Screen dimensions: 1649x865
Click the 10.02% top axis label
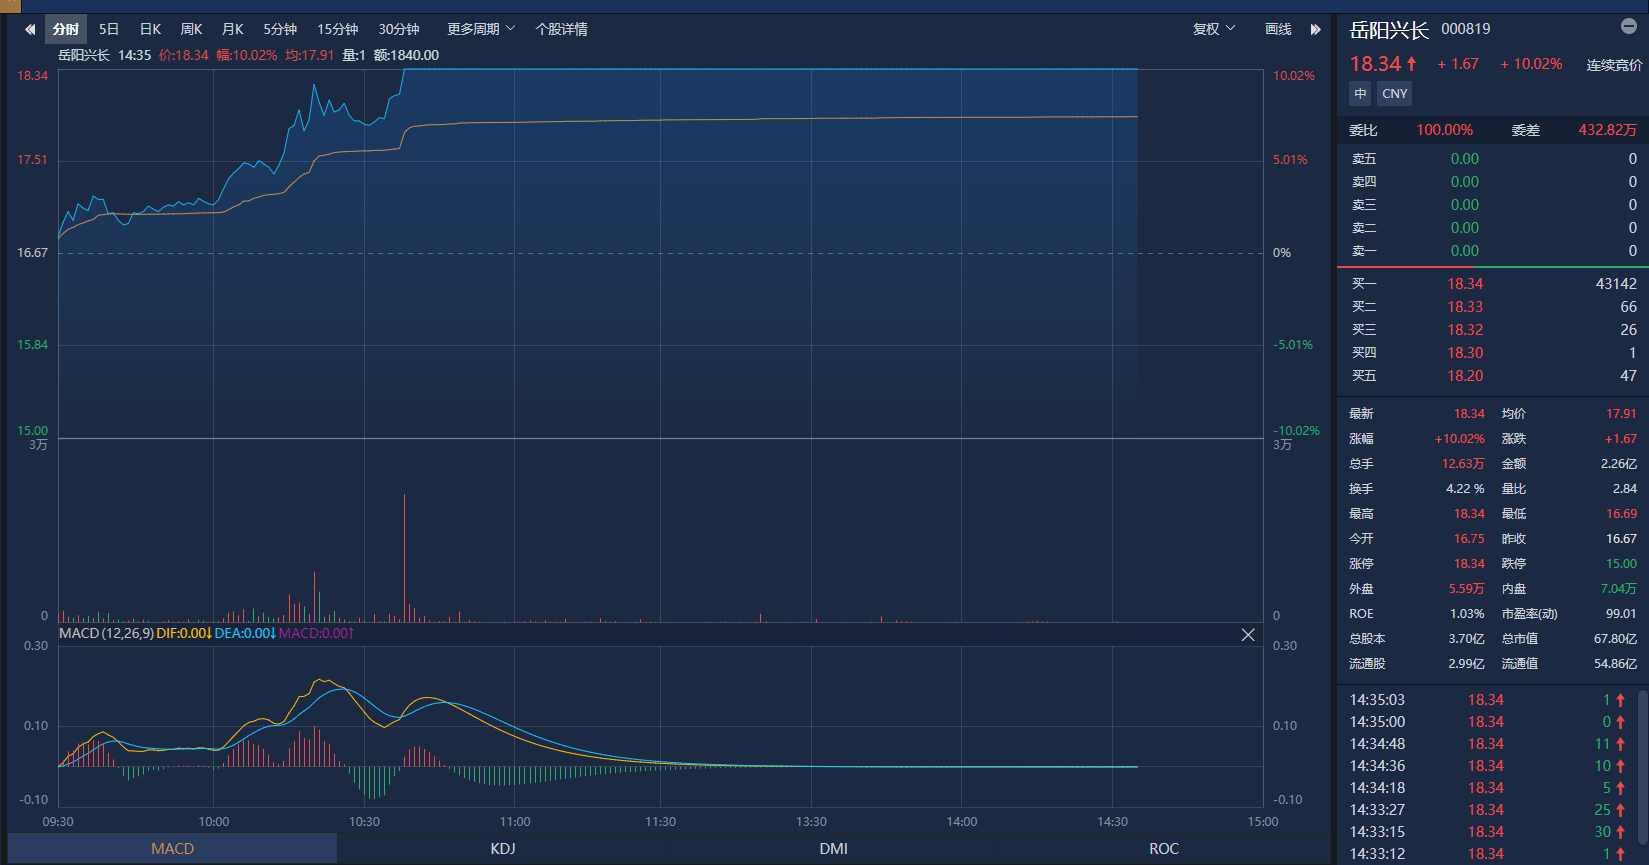(1293, 76)
